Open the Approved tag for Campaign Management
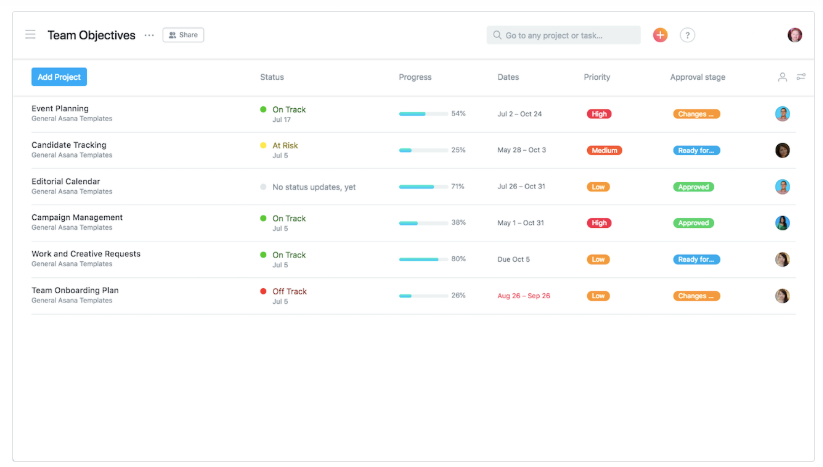This screenshot has height=467, width=823. pyautogui.click(x=693, y=223)
